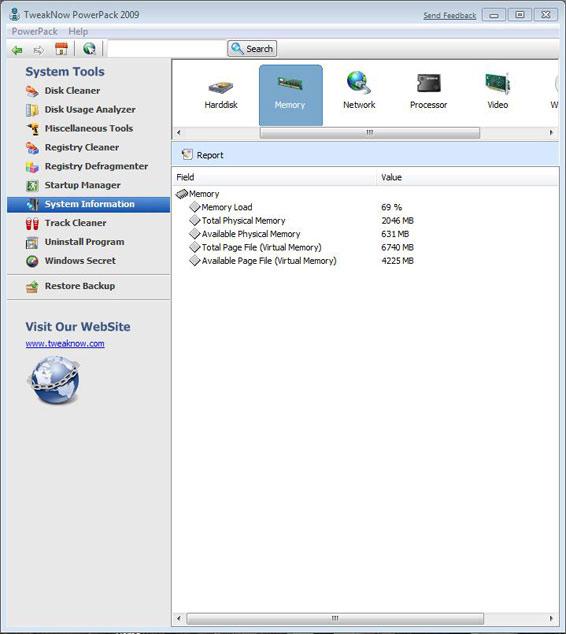Screen dimensions: 566x634
Task: Close the TweakNow PowerPack window
Action: 546,15
